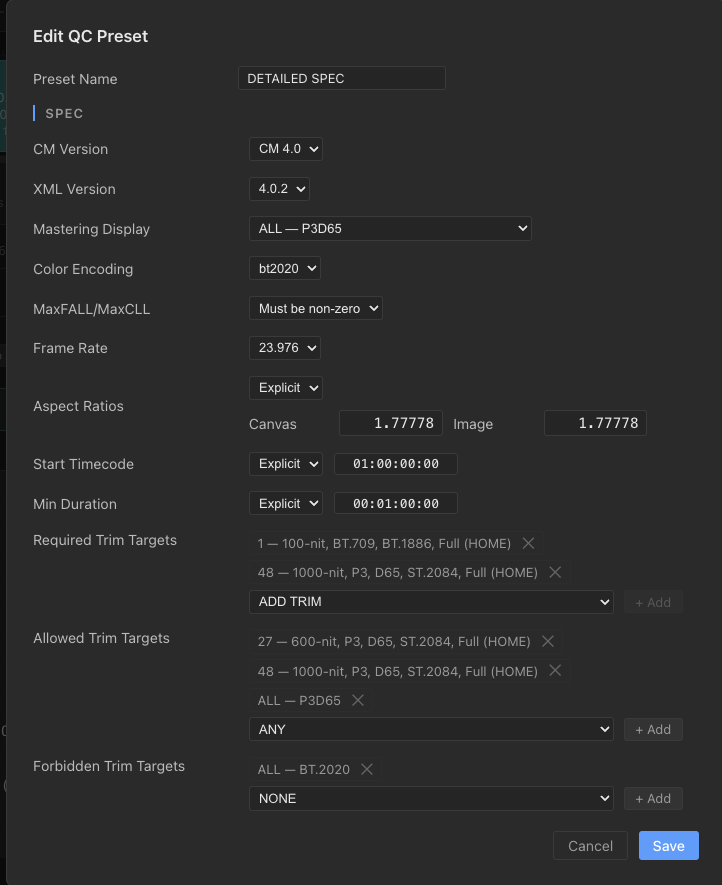The image size is (722, 885).
Task: Click the Min Duration 00:01:00:00 field
Action: 396,503
